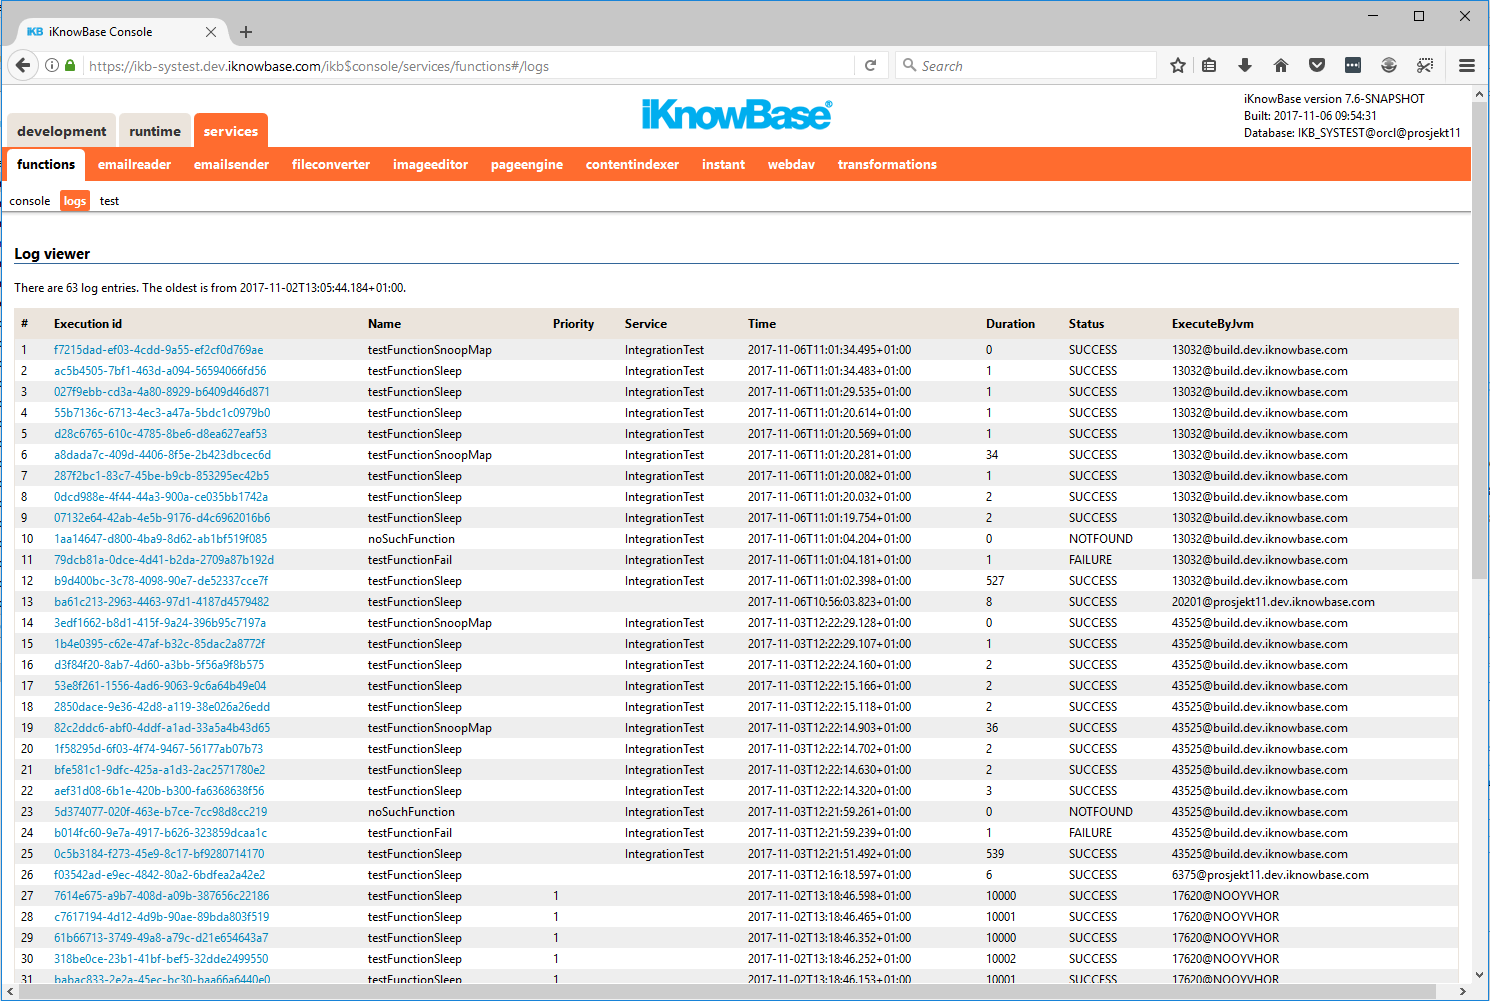Click the horizontal scrollbar thumb

725,992
